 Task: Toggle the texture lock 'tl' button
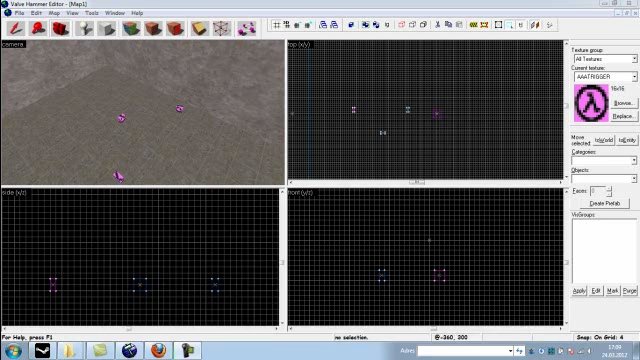tap(521, 25)
